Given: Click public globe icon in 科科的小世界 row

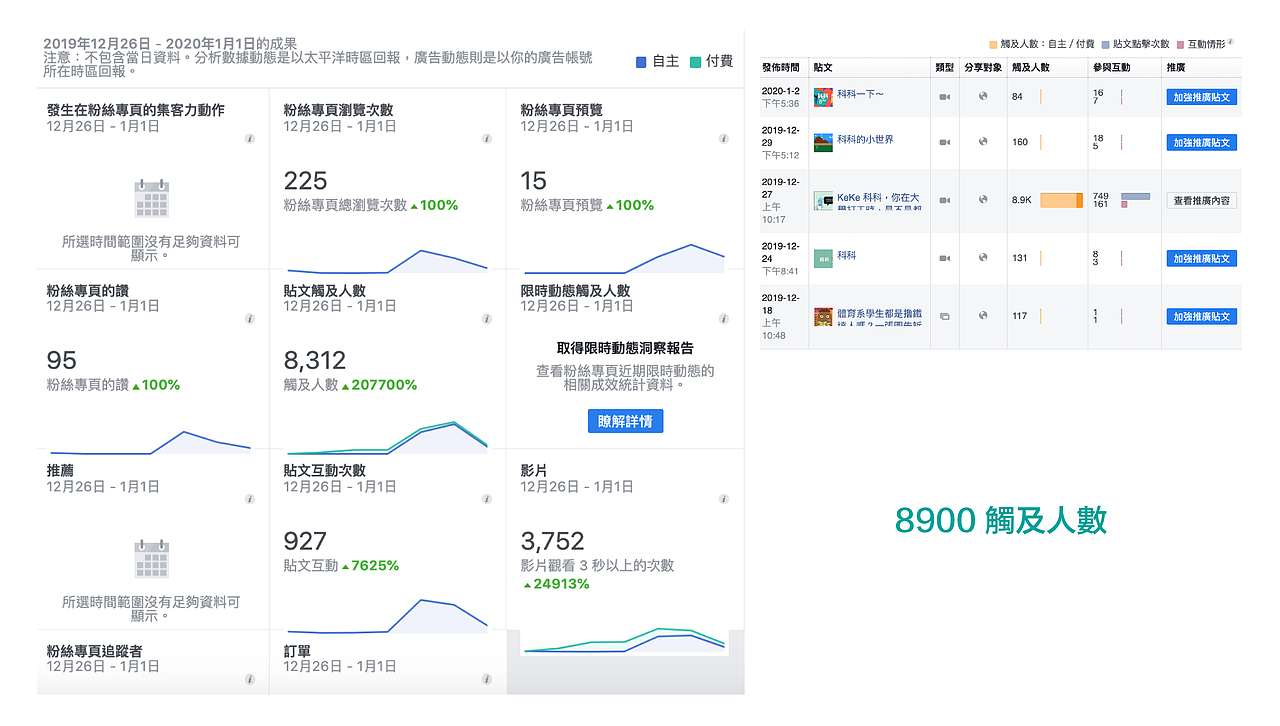Looking at the screenshot, I should tap(983, 142).
